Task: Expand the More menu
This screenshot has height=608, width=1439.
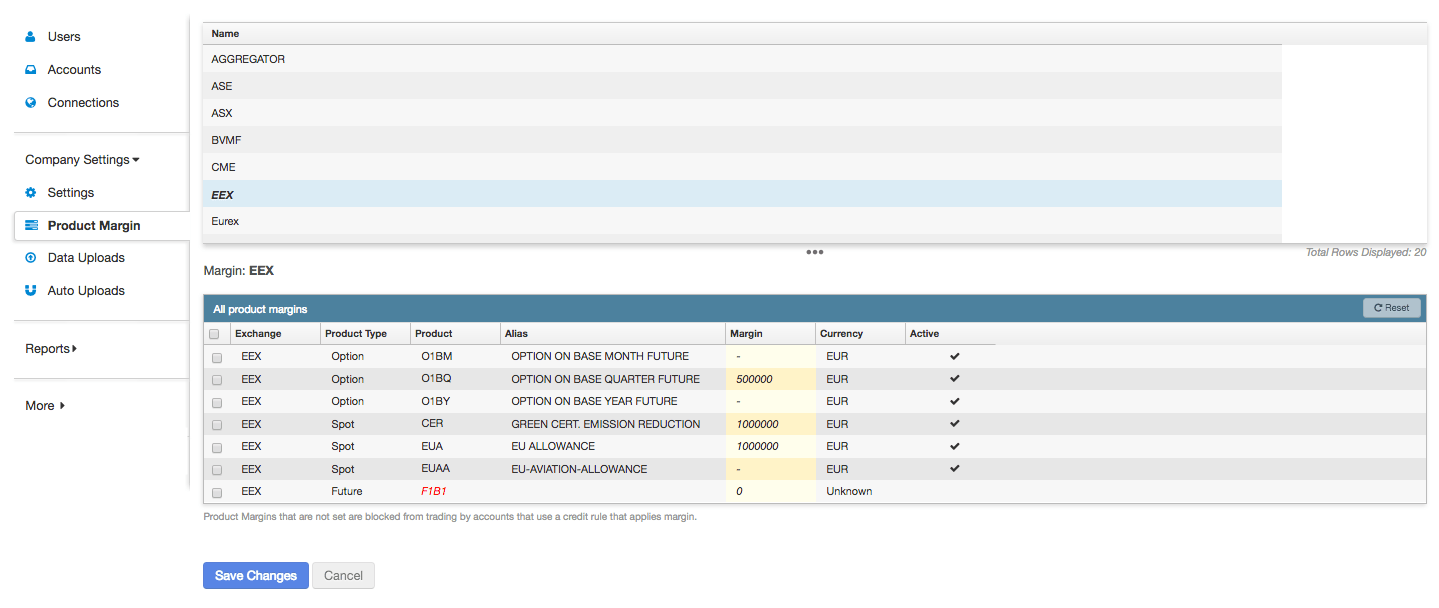Action: point(45,406)
